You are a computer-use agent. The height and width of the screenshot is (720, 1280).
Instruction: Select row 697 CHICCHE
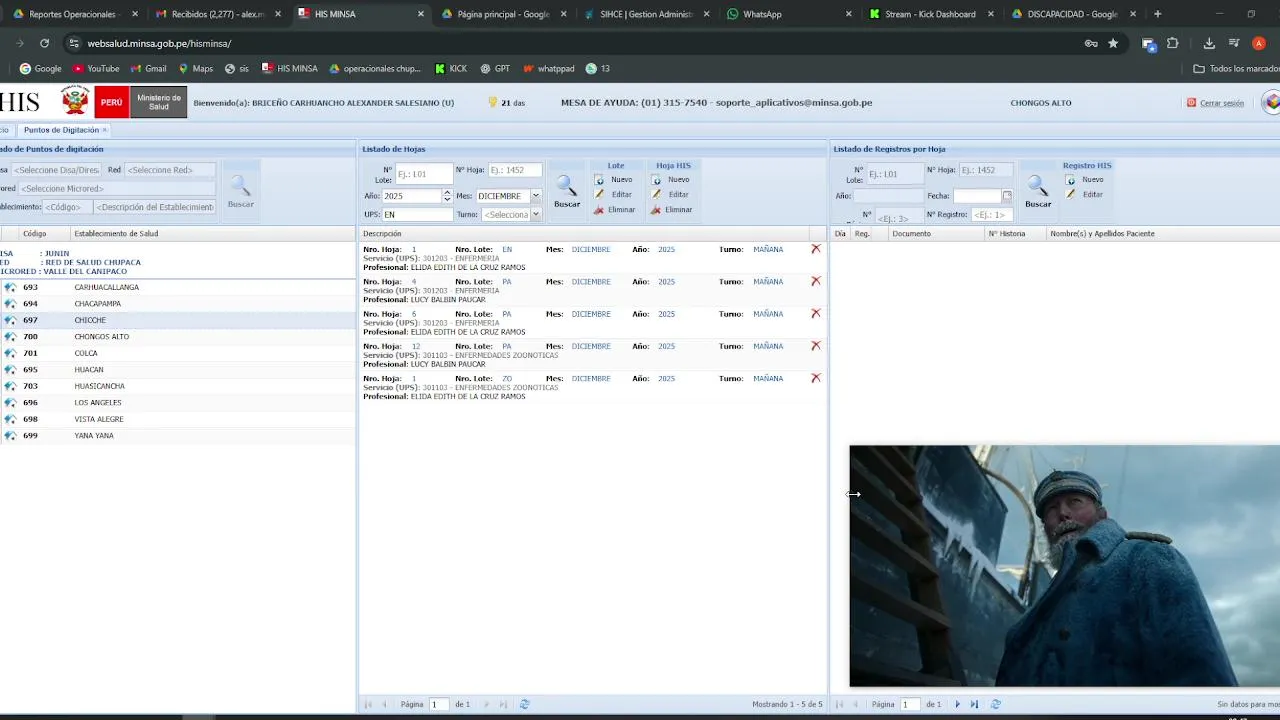click(178, 320)
